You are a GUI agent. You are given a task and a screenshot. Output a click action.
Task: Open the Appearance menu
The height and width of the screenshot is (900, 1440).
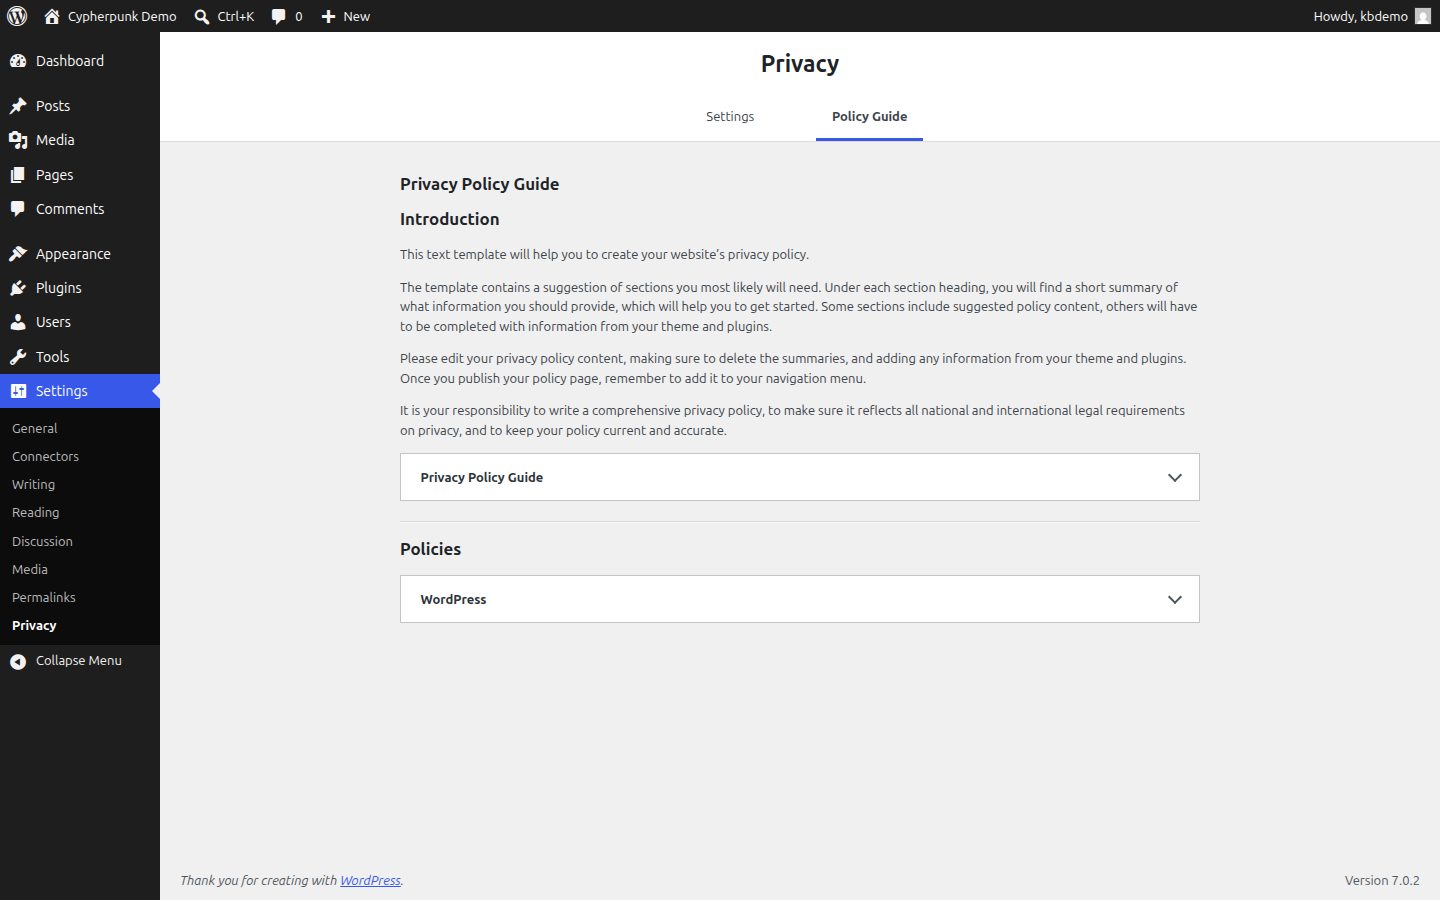tap(80, 254)
